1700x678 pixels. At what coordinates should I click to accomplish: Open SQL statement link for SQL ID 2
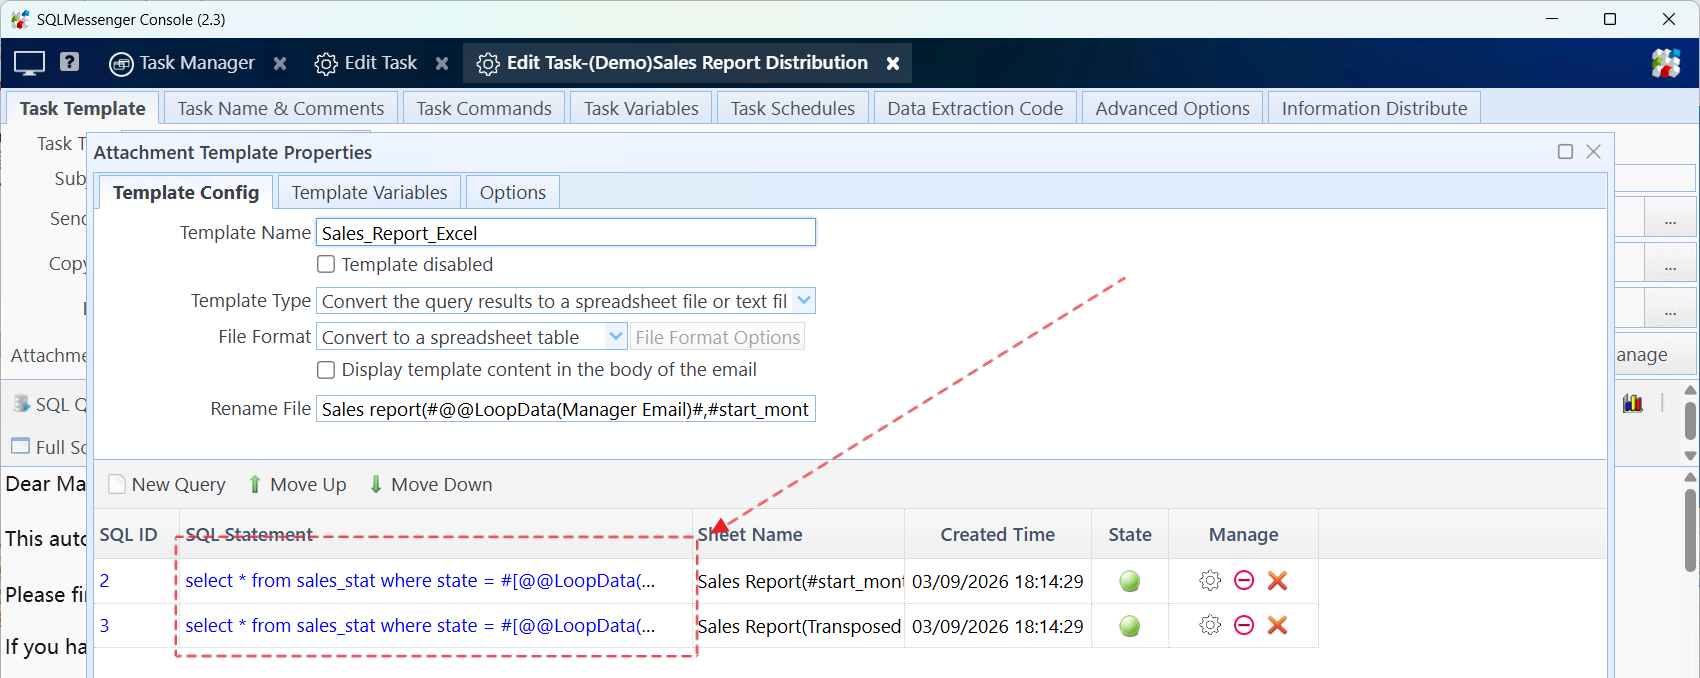pyautogui.click(x=420, y=581)
